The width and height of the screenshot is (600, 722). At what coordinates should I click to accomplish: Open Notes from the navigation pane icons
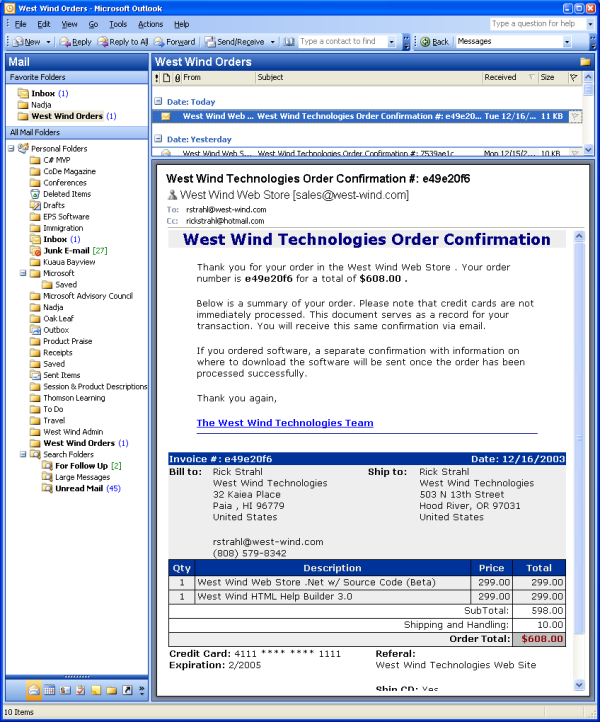coord(96,690)
